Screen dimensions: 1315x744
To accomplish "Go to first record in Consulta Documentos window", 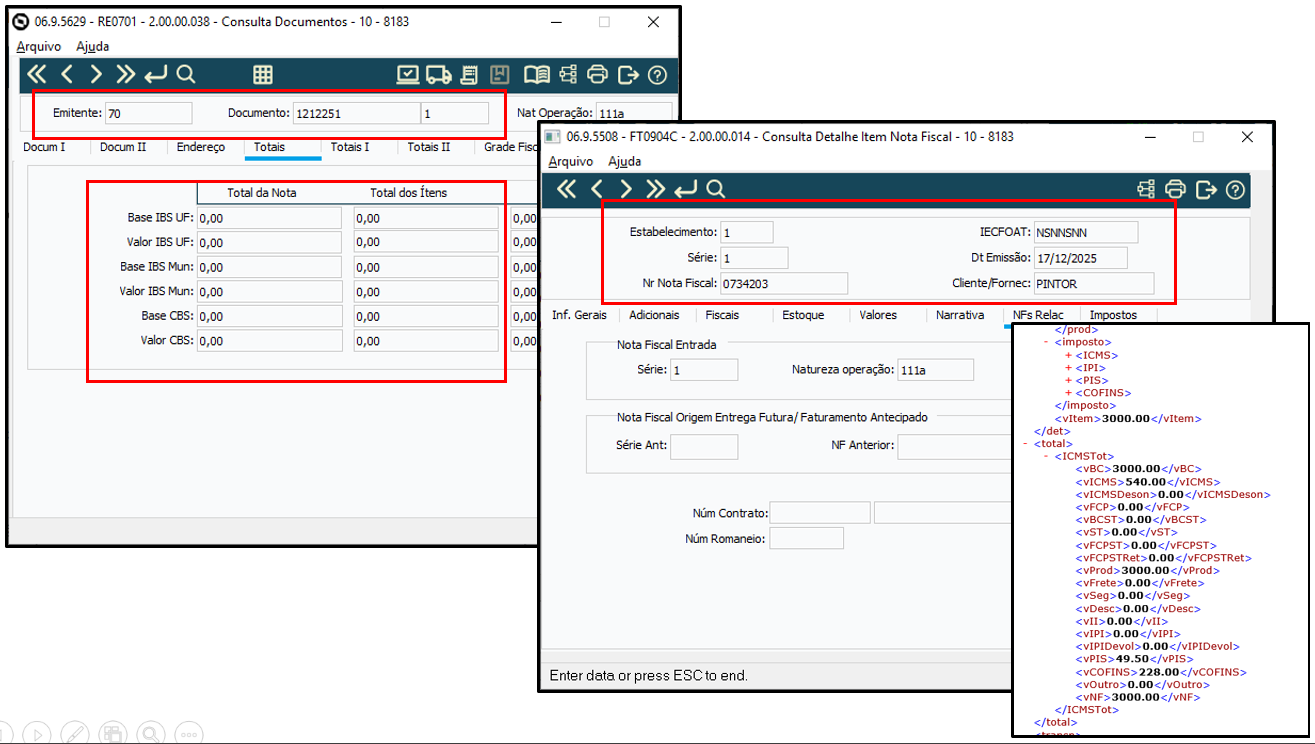I will 37,74.
